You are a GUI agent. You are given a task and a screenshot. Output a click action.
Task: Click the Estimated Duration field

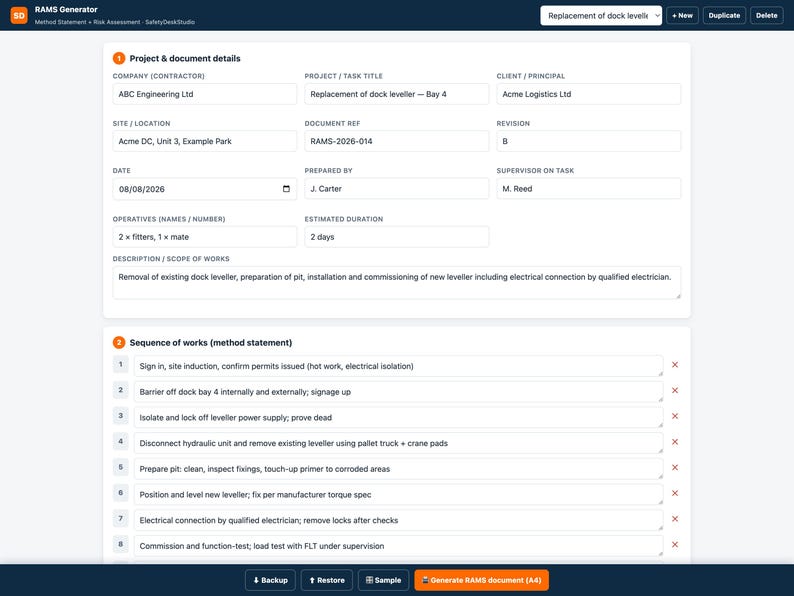[396, 237]
